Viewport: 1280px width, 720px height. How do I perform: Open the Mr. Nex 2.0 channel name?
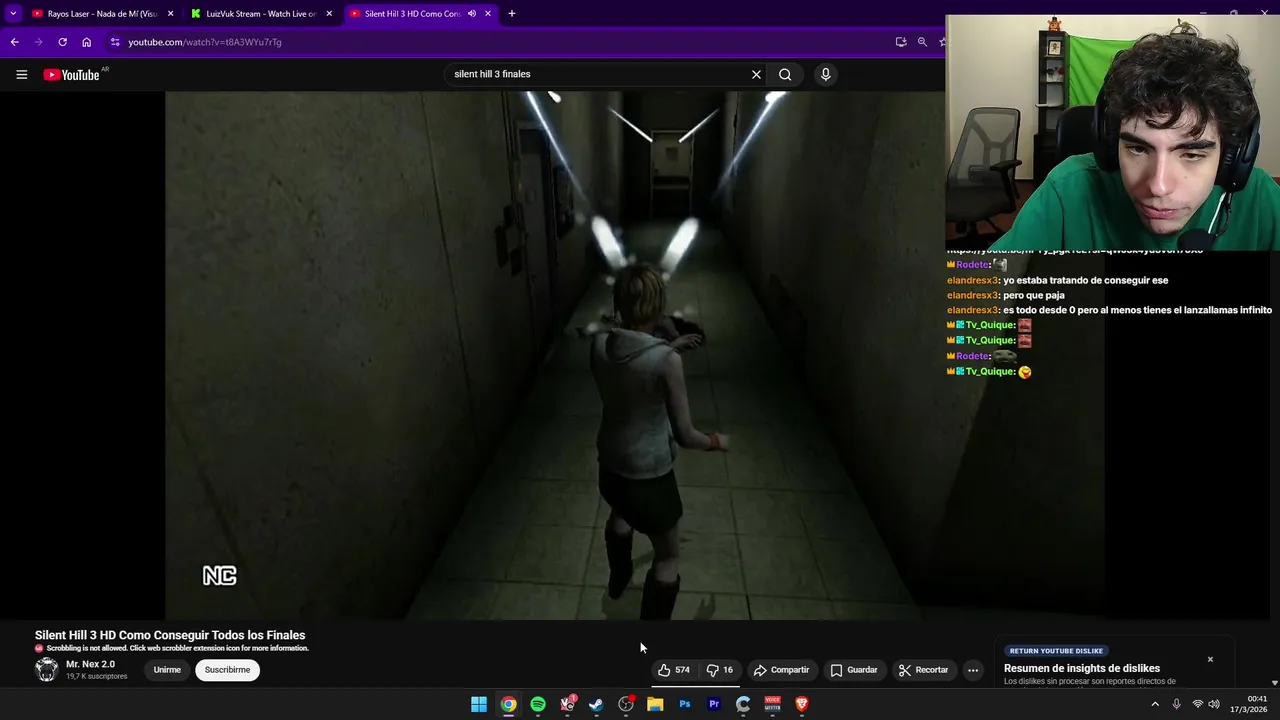[90, 664]
